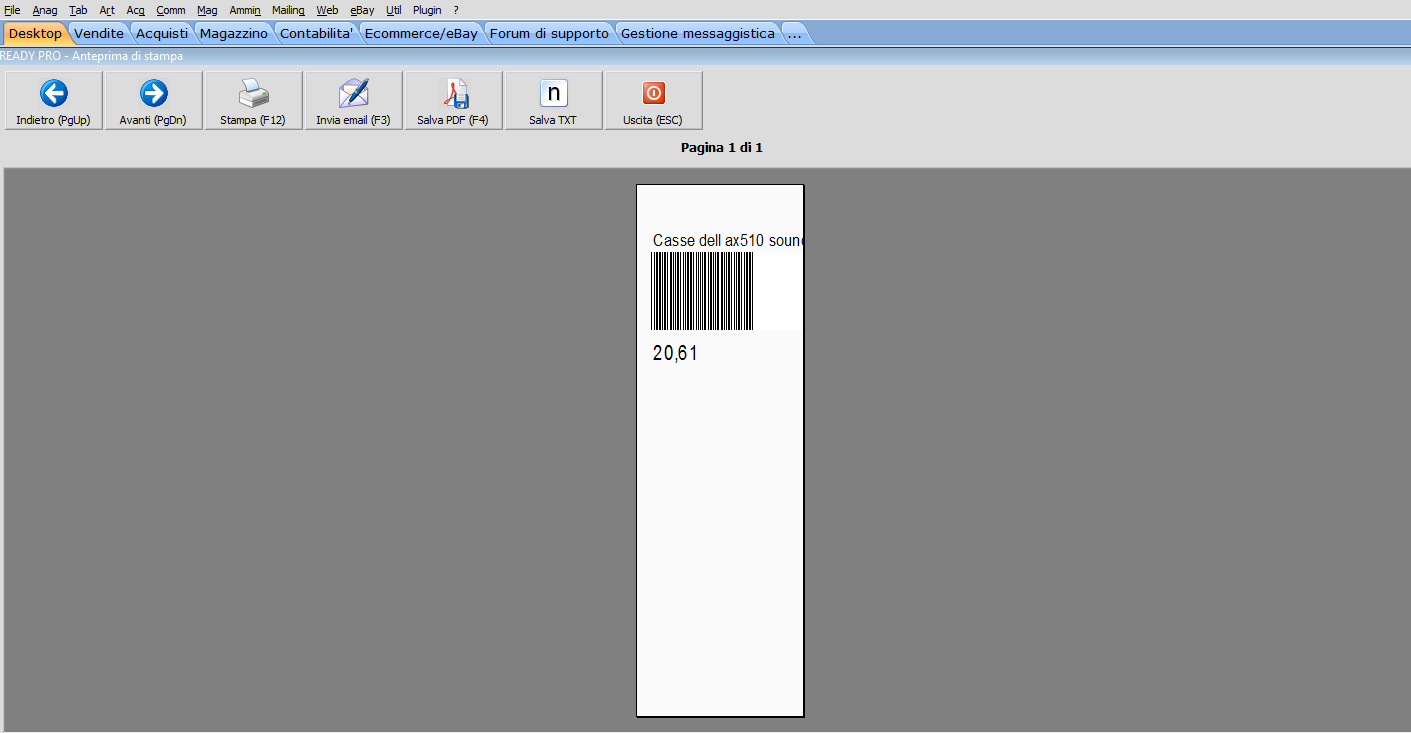Switch to the Contabilita' tab
This screenshot has height=733, width=1411.
pyautogui.click(x=317, y=33)
